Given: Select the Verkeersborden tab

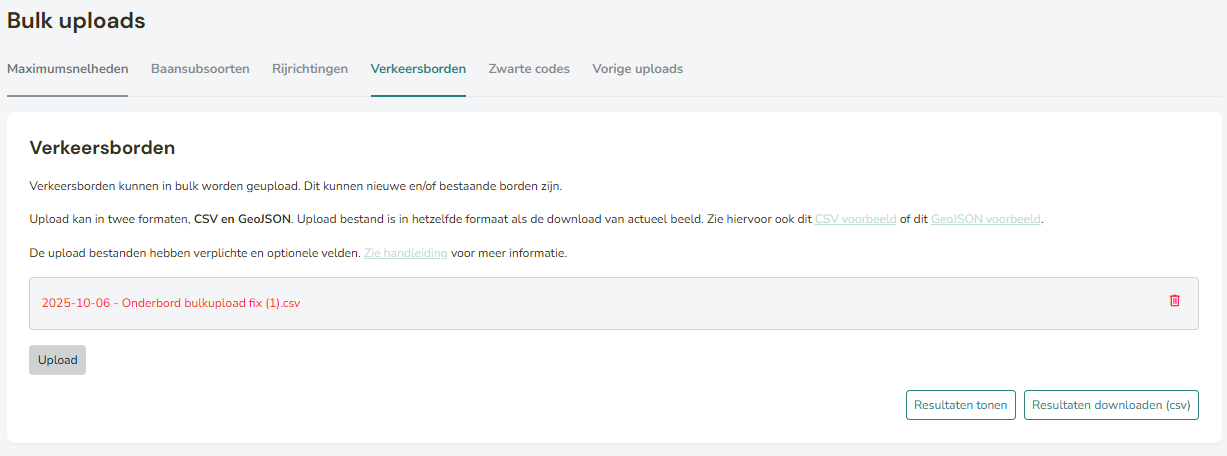Looking at the screenshot, I should (x=418, y=69).
